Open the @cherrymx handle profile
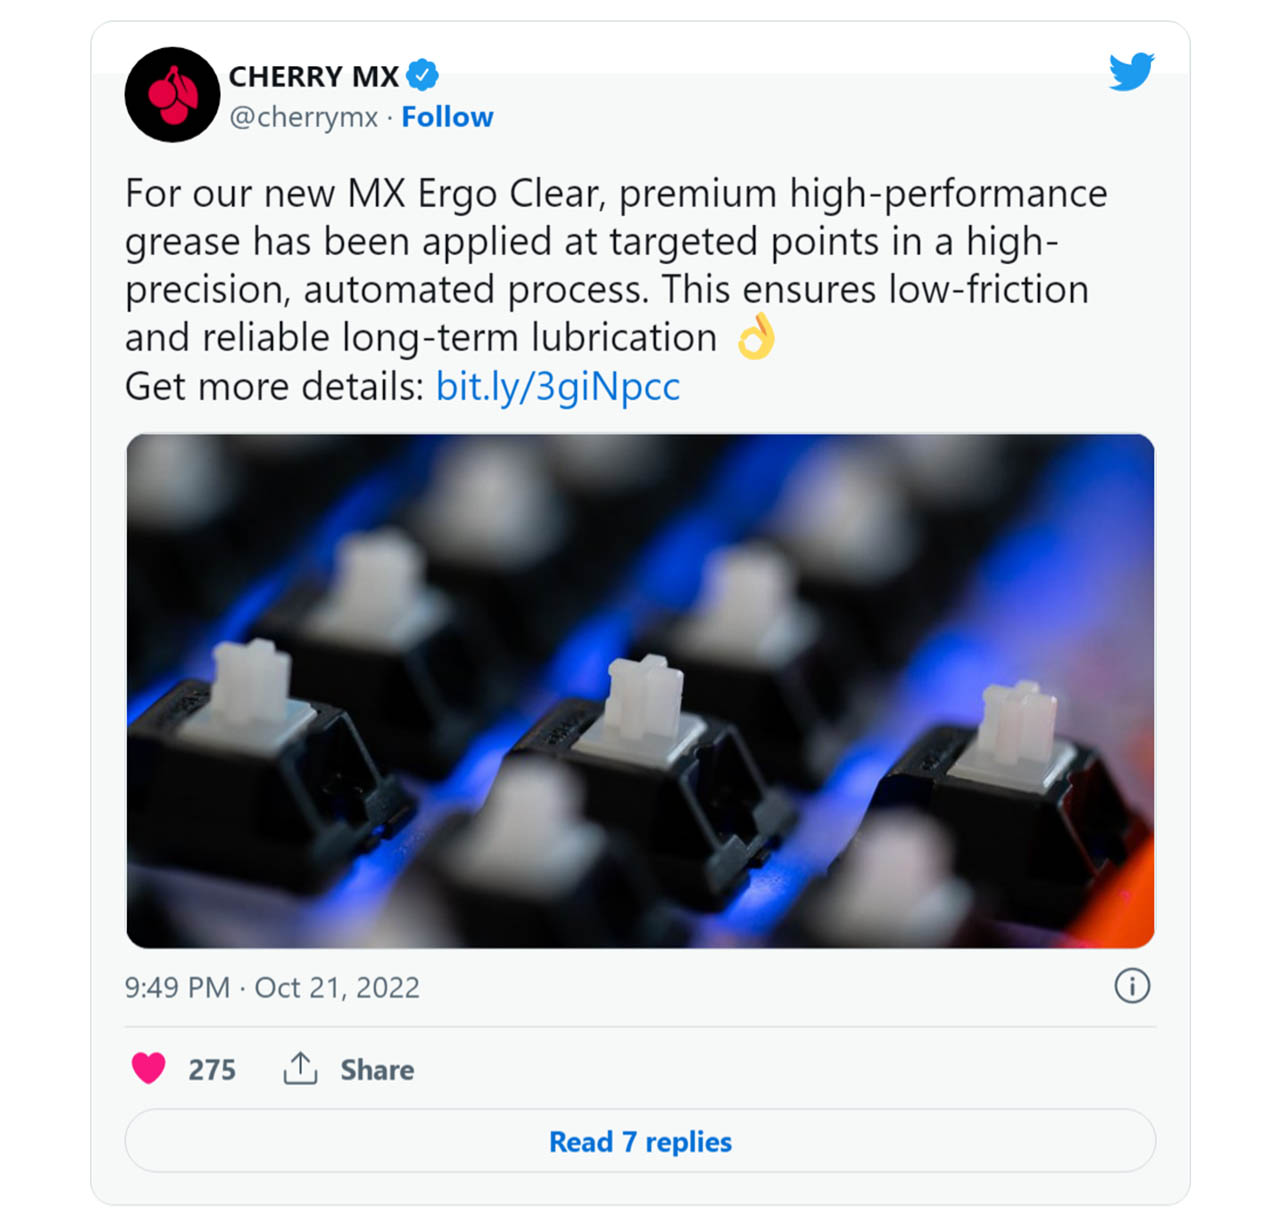 pos(303,117)
